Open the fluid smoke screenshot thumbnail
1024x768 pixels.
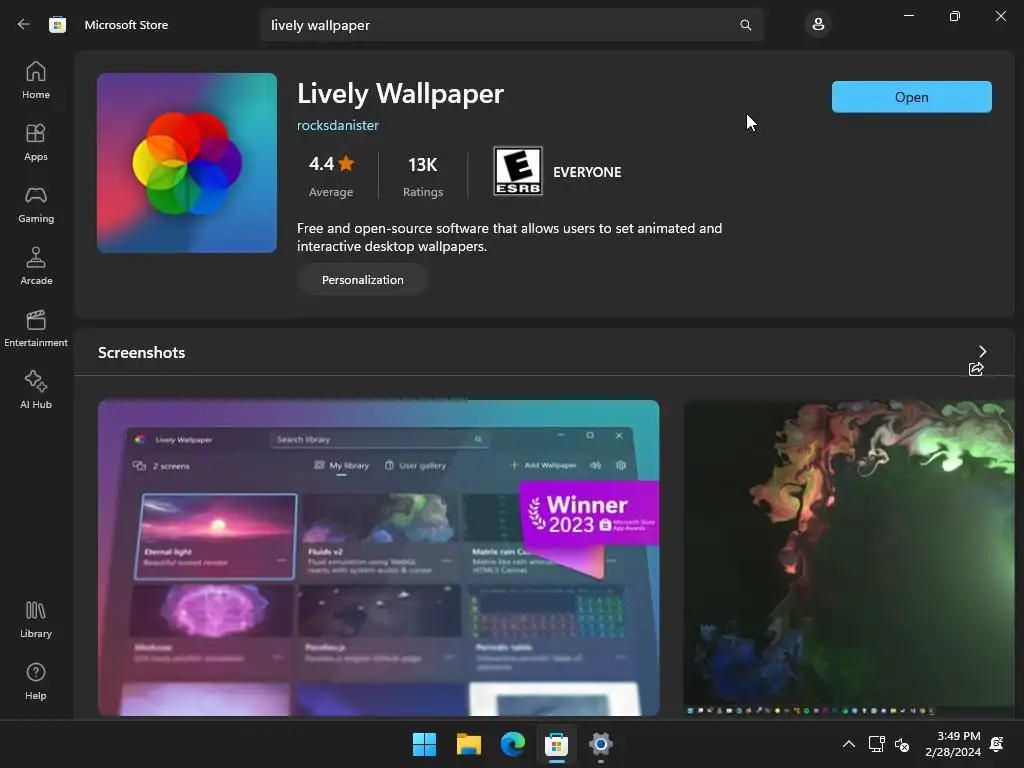(x=849, y=558)
